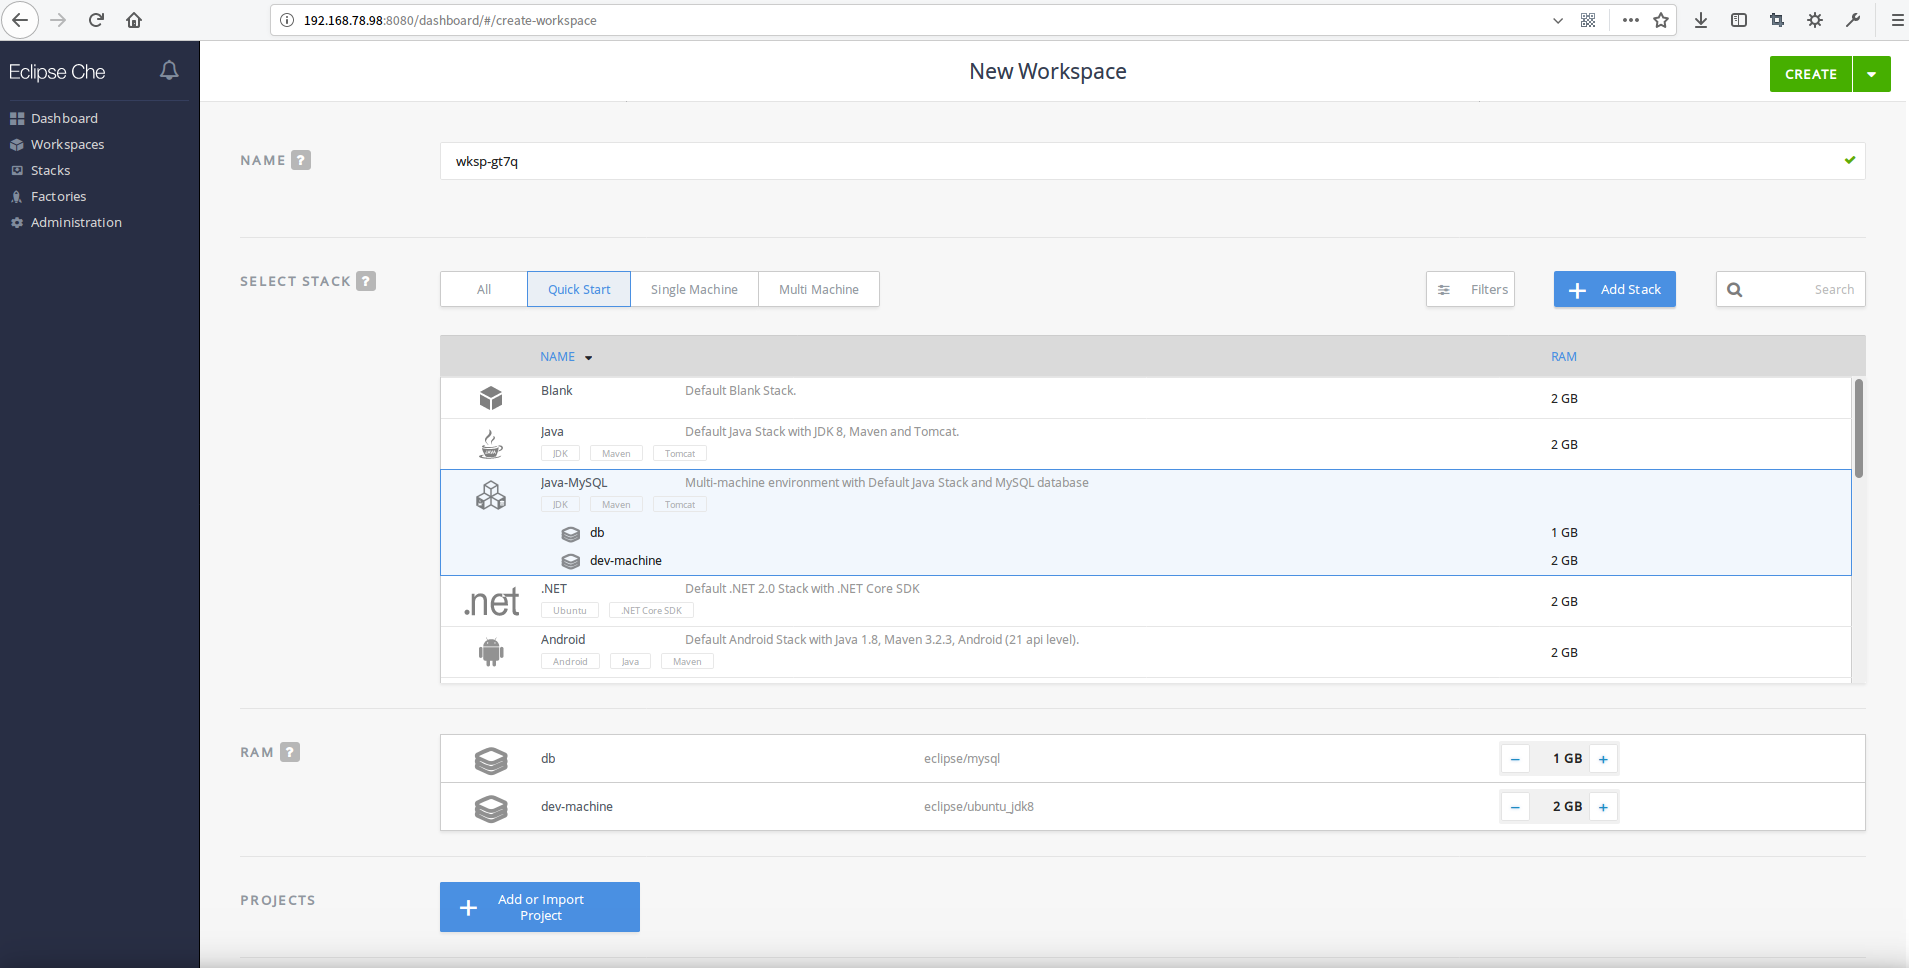The width and height of the screenshot is (1909, 968).
Task: Click the Blank stack cube icon
Action: click(491, 398)
